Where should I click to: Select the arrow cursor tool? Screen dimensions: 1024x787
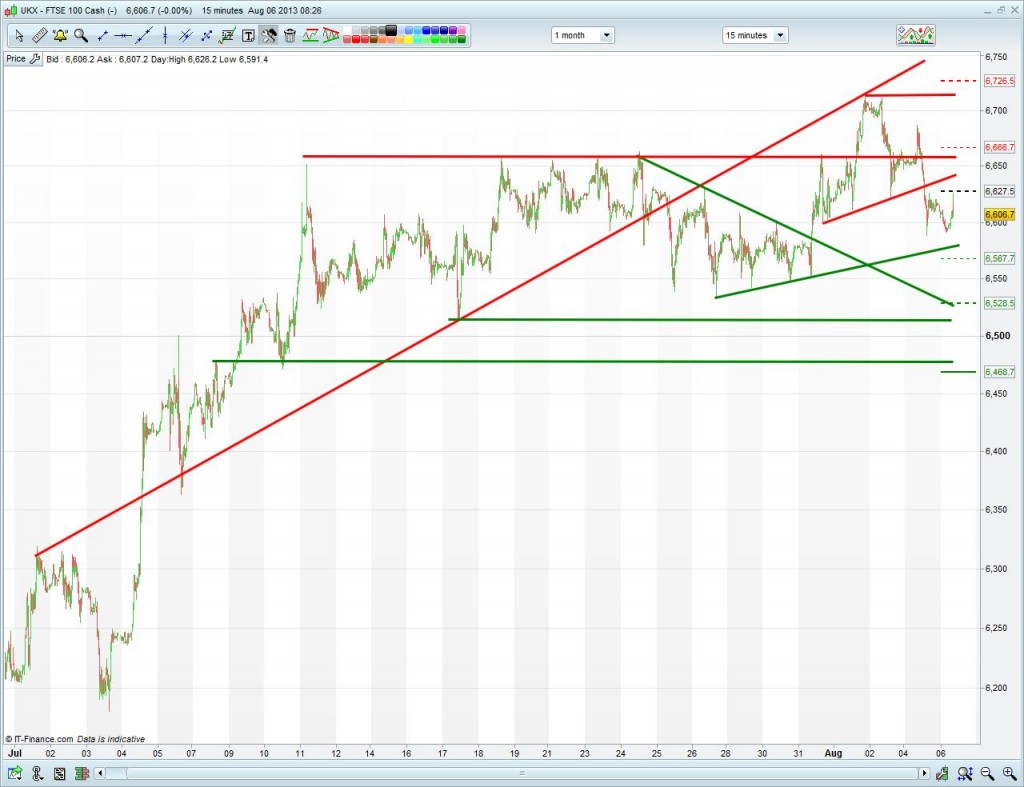click(19, 36)
